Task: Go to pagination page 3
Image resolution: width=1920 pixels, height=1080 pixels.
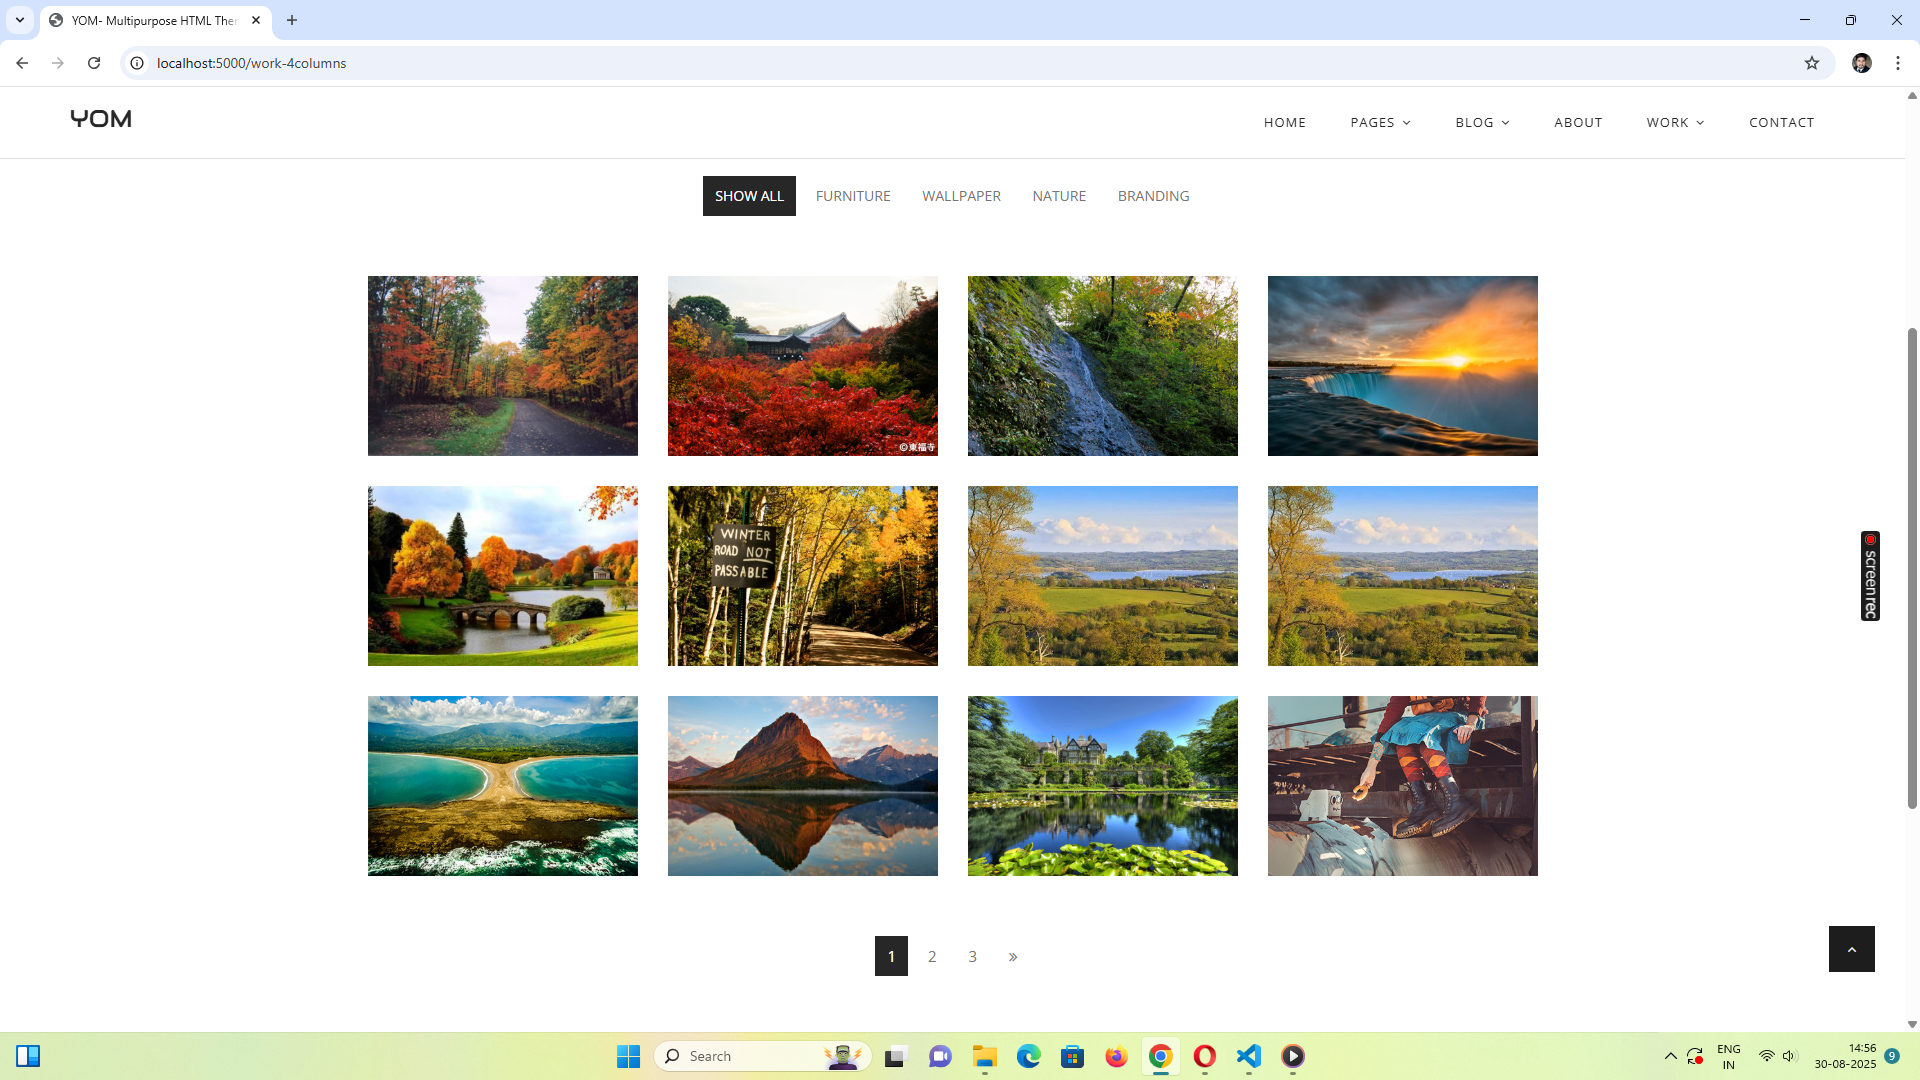Action: point(972,956)
